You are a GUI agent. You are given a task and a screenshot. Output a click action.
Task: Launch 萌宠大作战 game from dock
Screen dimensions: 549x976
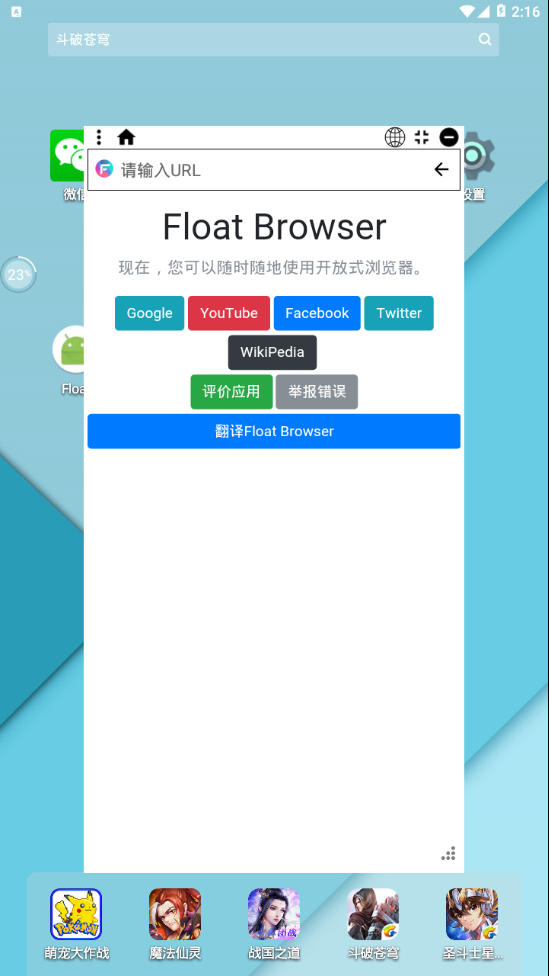click(x=76, y=914)
